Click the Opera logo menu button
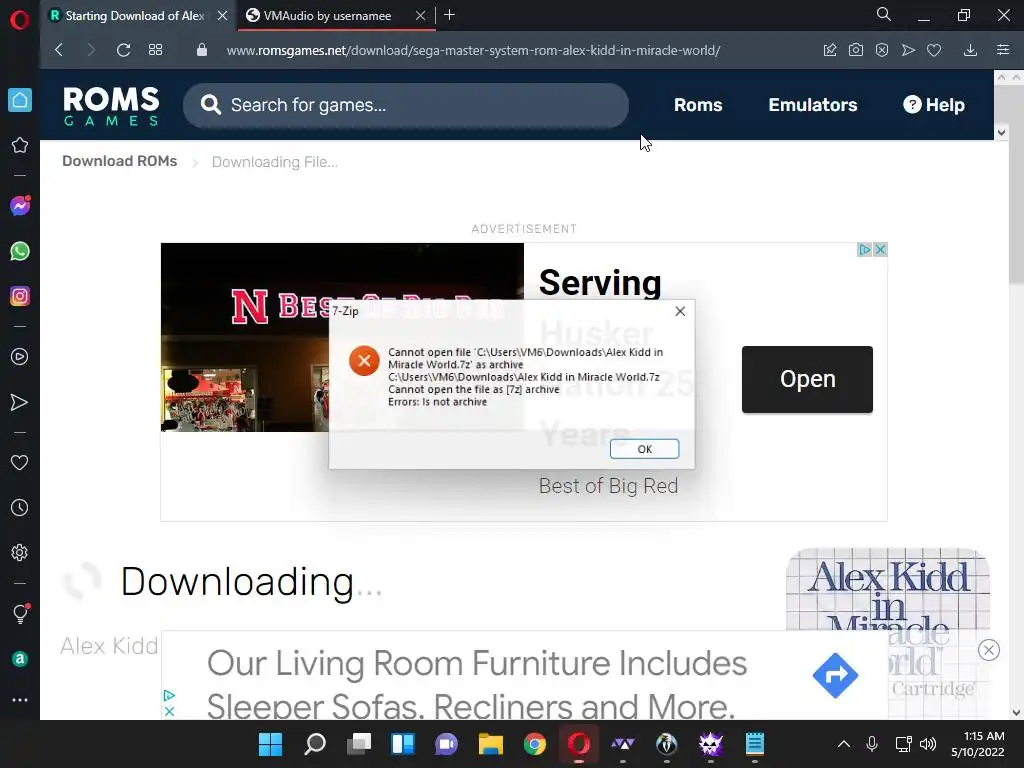This screenshot has width=1024, height=768. click(x=20, y=20)
